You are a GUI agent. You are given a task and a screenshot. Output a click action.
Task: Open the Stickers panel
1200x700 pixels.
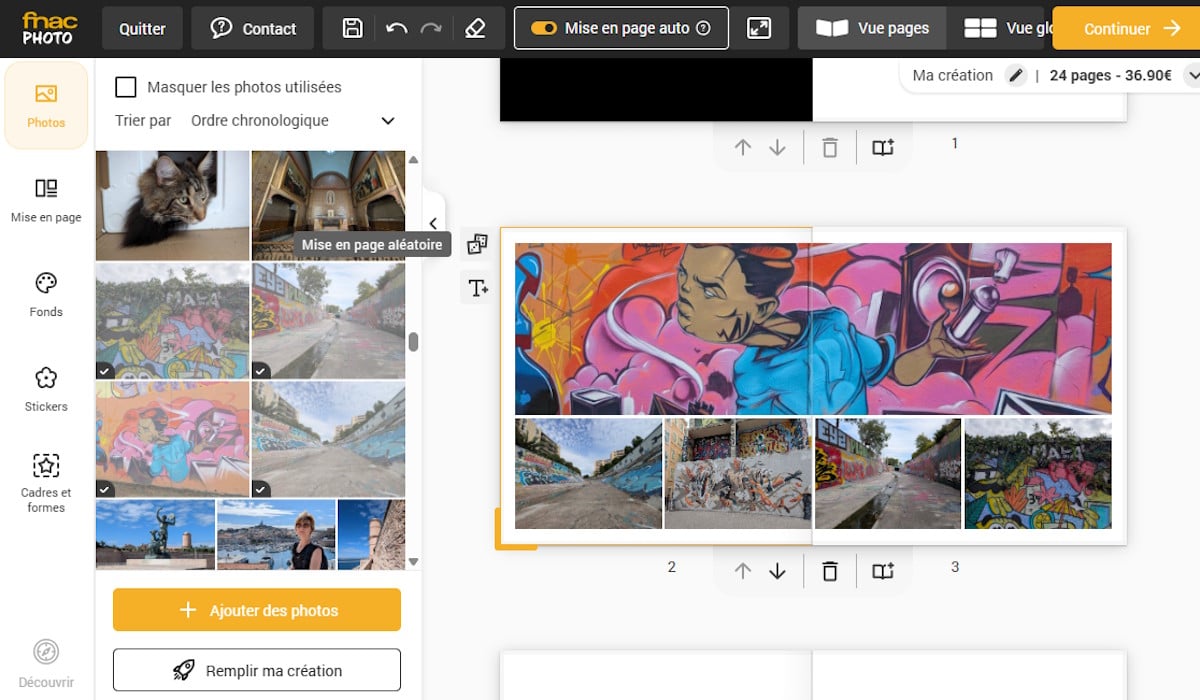click(46, 389)
